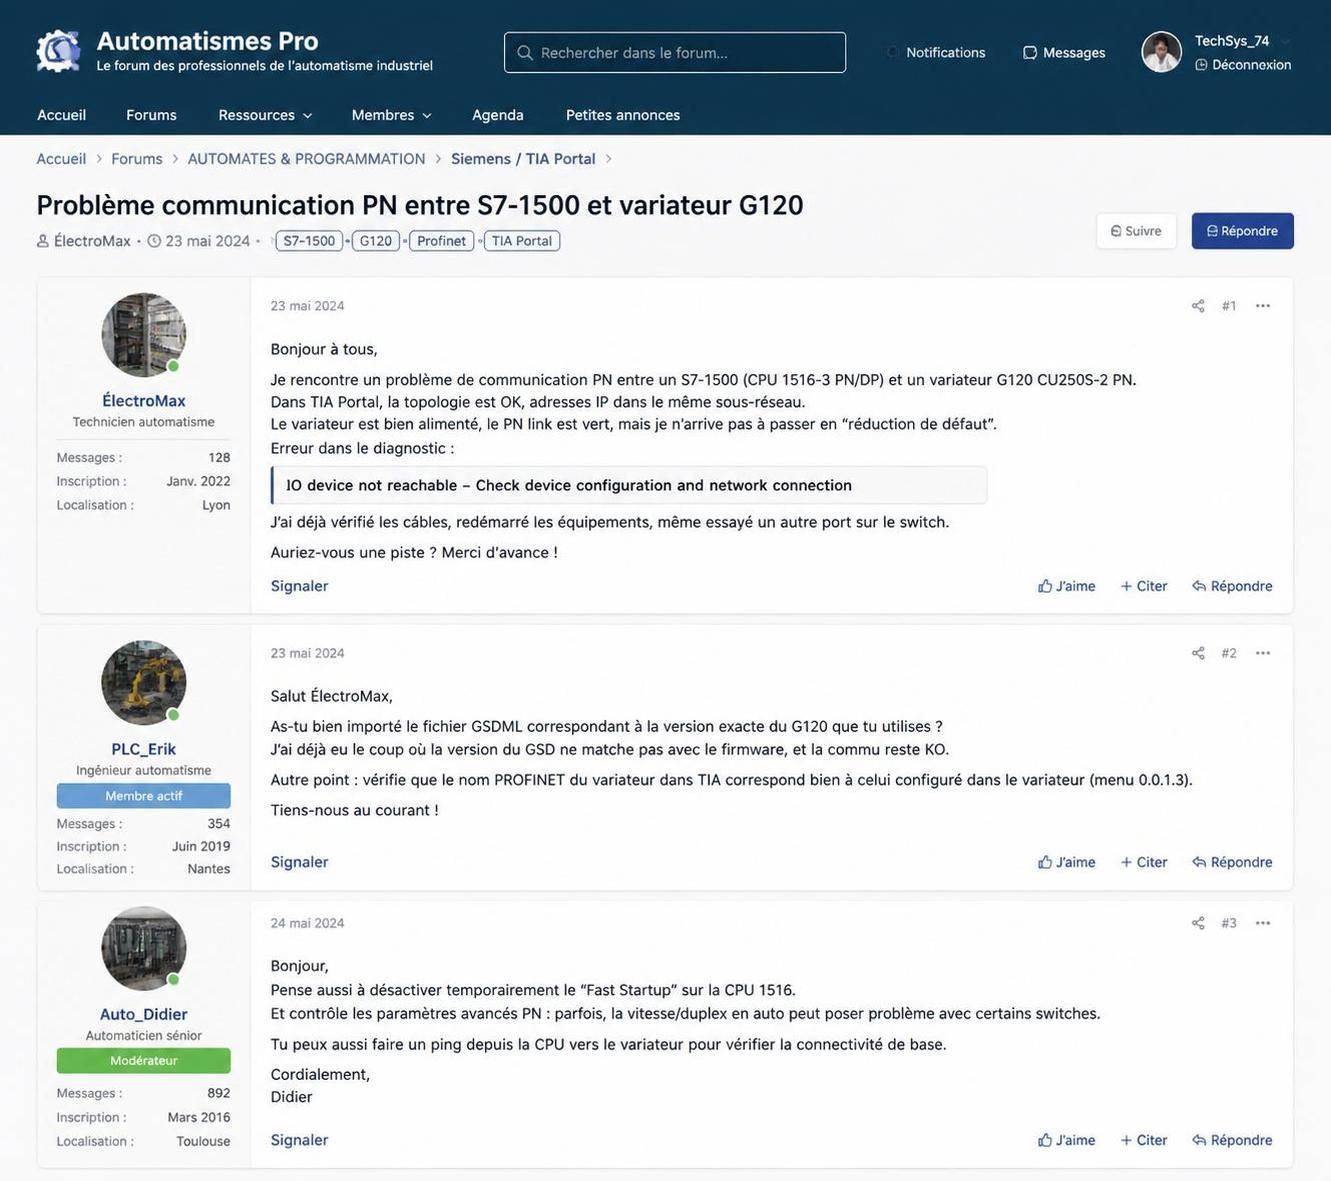Viewport: 1331px width, 1181px height.
Task: Open Auto_Didier username link
Action: tap(144, 1014)
